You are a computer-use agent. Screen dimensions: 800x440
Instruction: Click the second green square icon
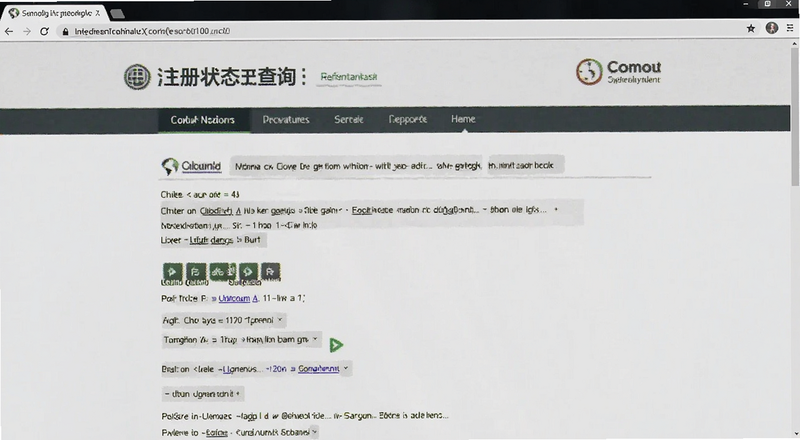(x=196, y=272)
